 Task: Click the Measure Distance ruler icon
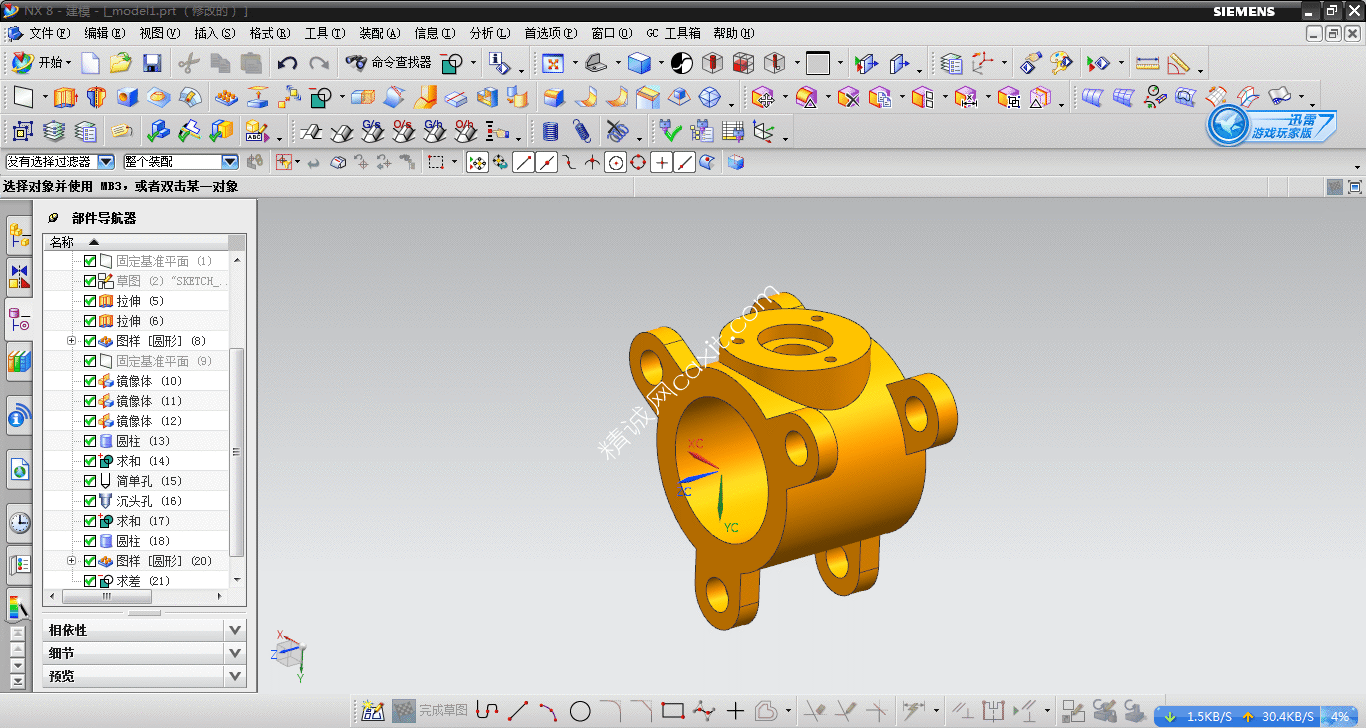[x=1147, y=63]
